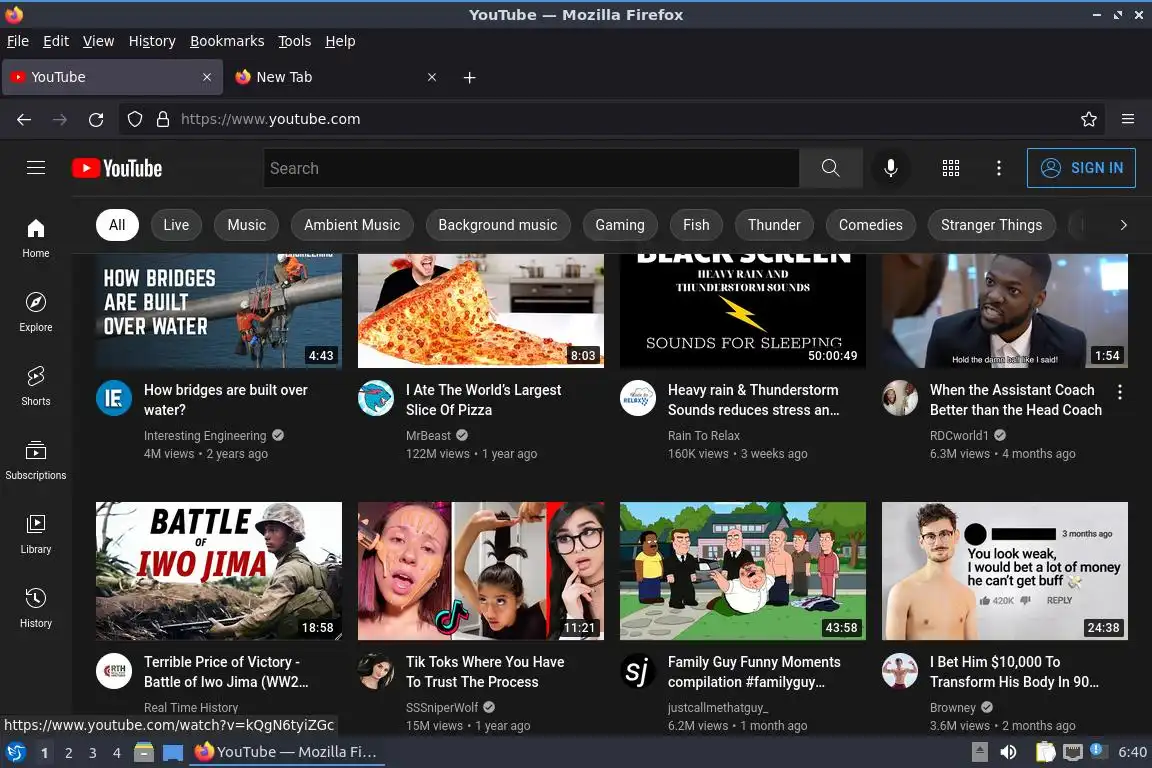Show more category chips with right arrow
Image resolution: width=1152 pixels, height=768 pixels.
1123,225
